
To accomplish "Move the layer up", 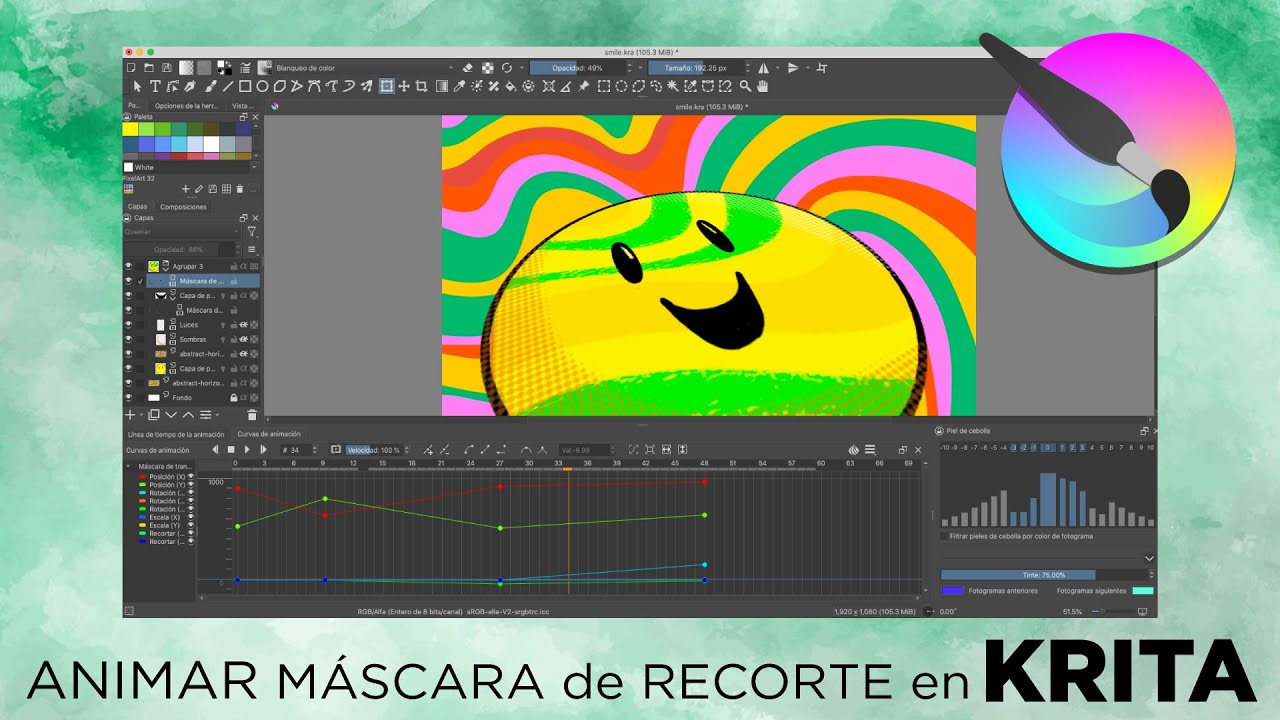I will pyautogui.click(x=188, y=414).
